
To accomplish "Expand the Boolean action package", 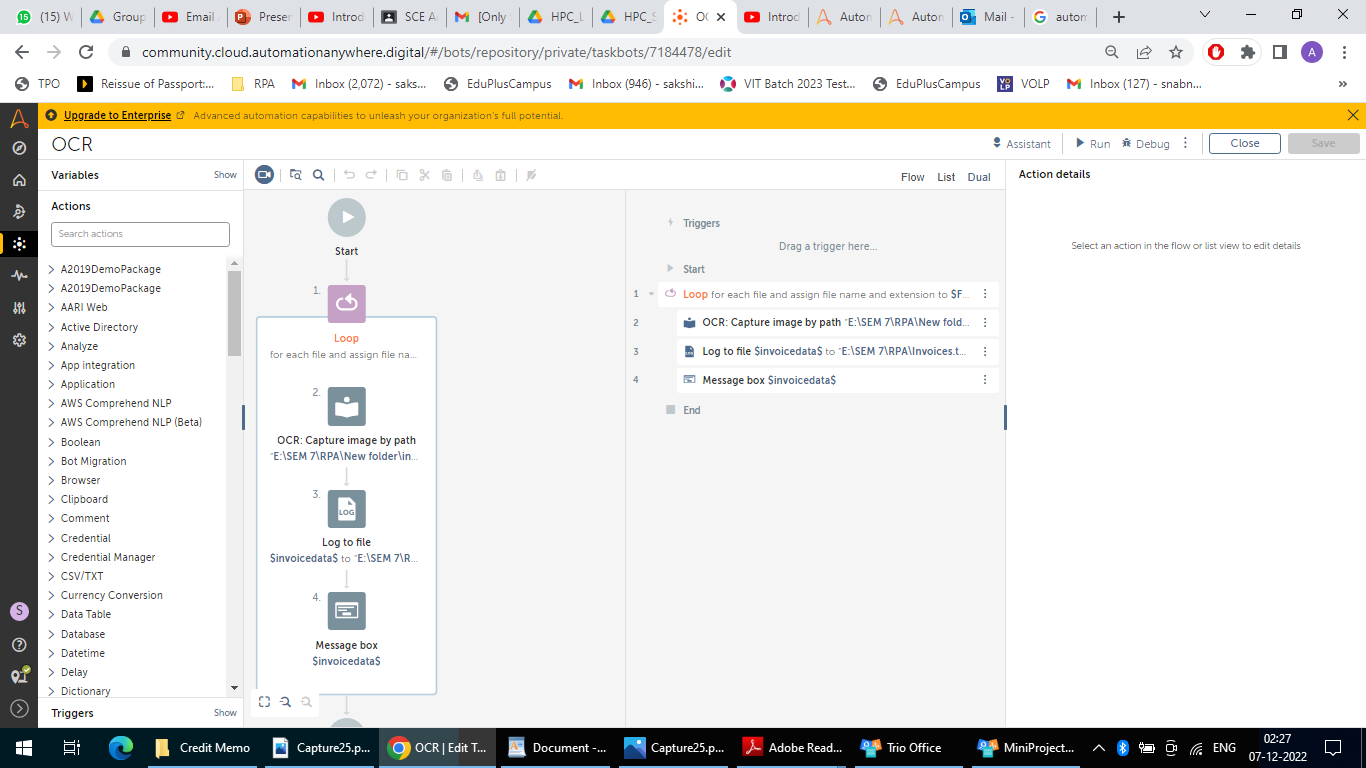I will 52,442.
